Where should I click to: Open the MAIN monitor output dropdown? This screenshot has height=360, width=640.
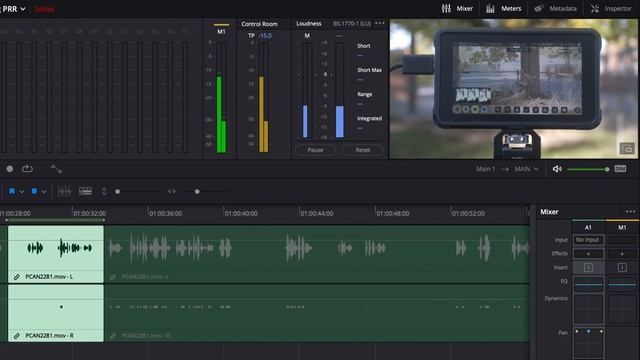pyautogui.click(x=527, y=169)
